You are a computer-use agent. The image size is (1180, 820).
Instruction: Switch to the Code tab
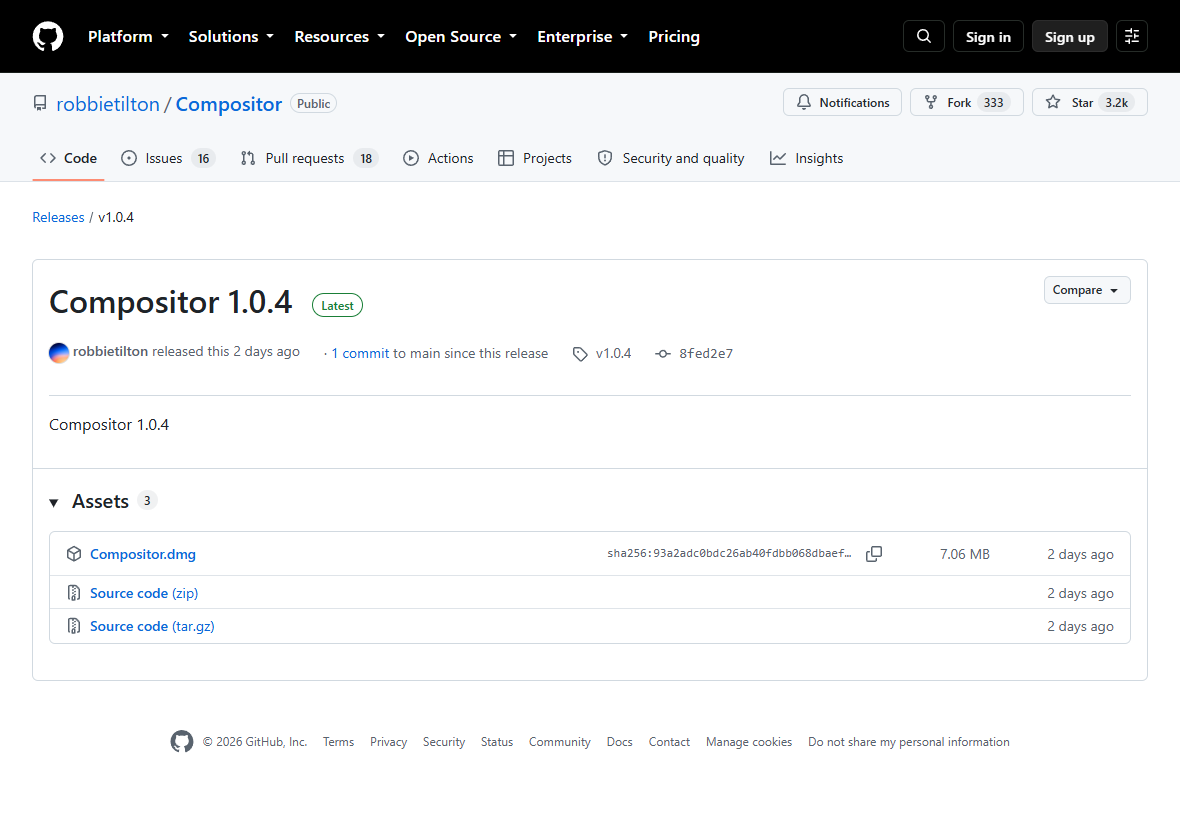(68, 158)
